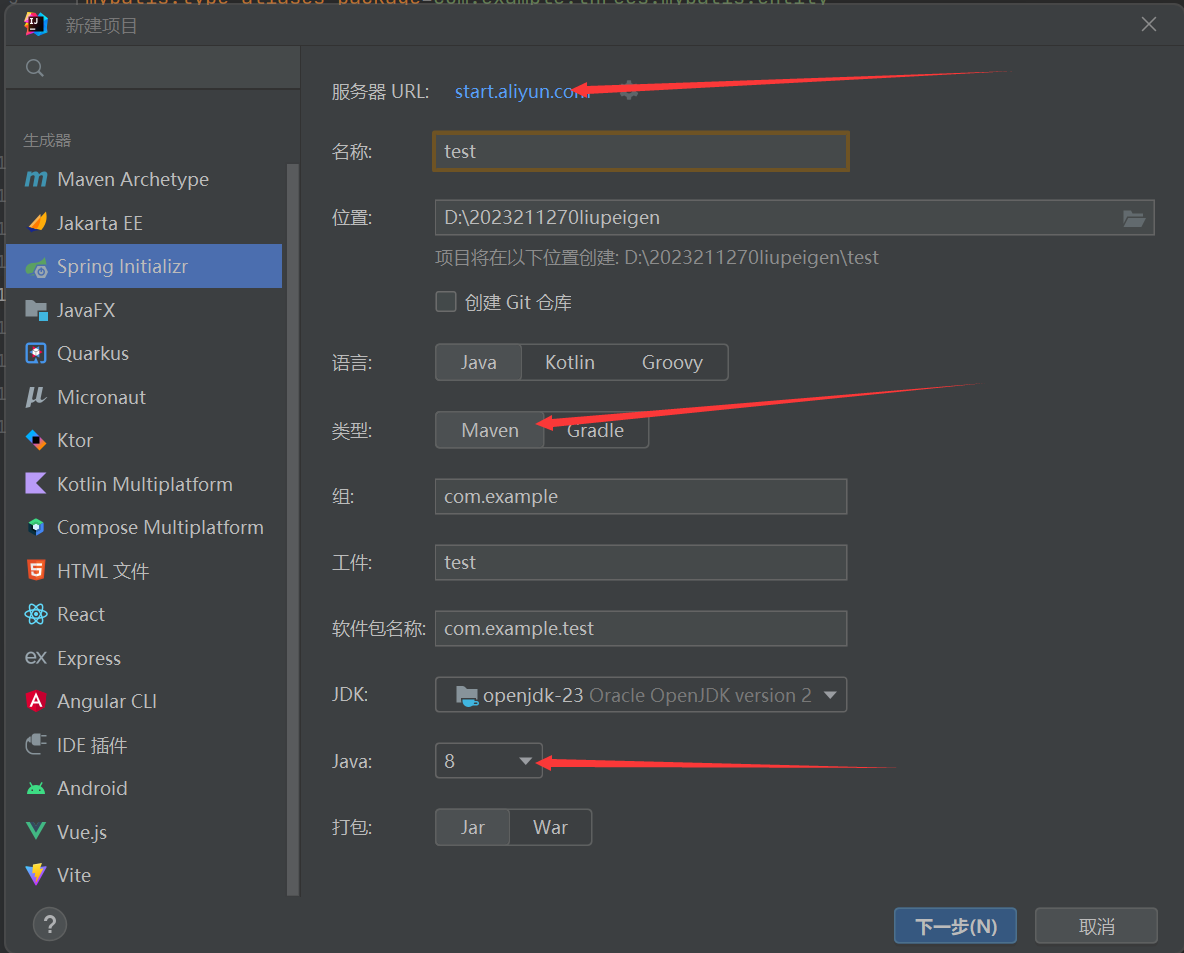1184x953 pixels.
Task: Select Android in generator list
Action: (144, 788)
